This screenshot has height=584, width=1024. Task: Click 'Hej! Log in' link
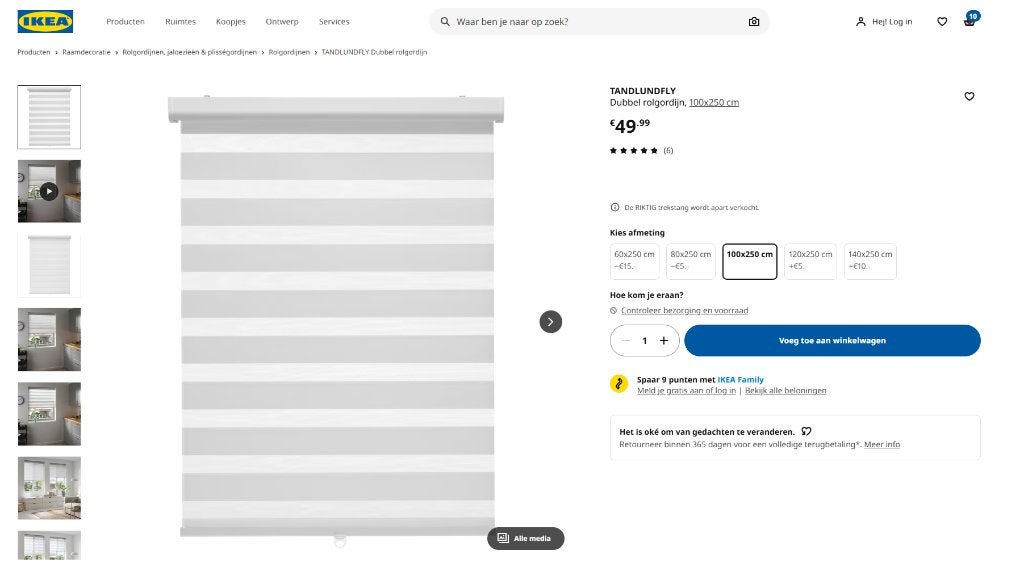pyautogui.click(x=891, y=22)
